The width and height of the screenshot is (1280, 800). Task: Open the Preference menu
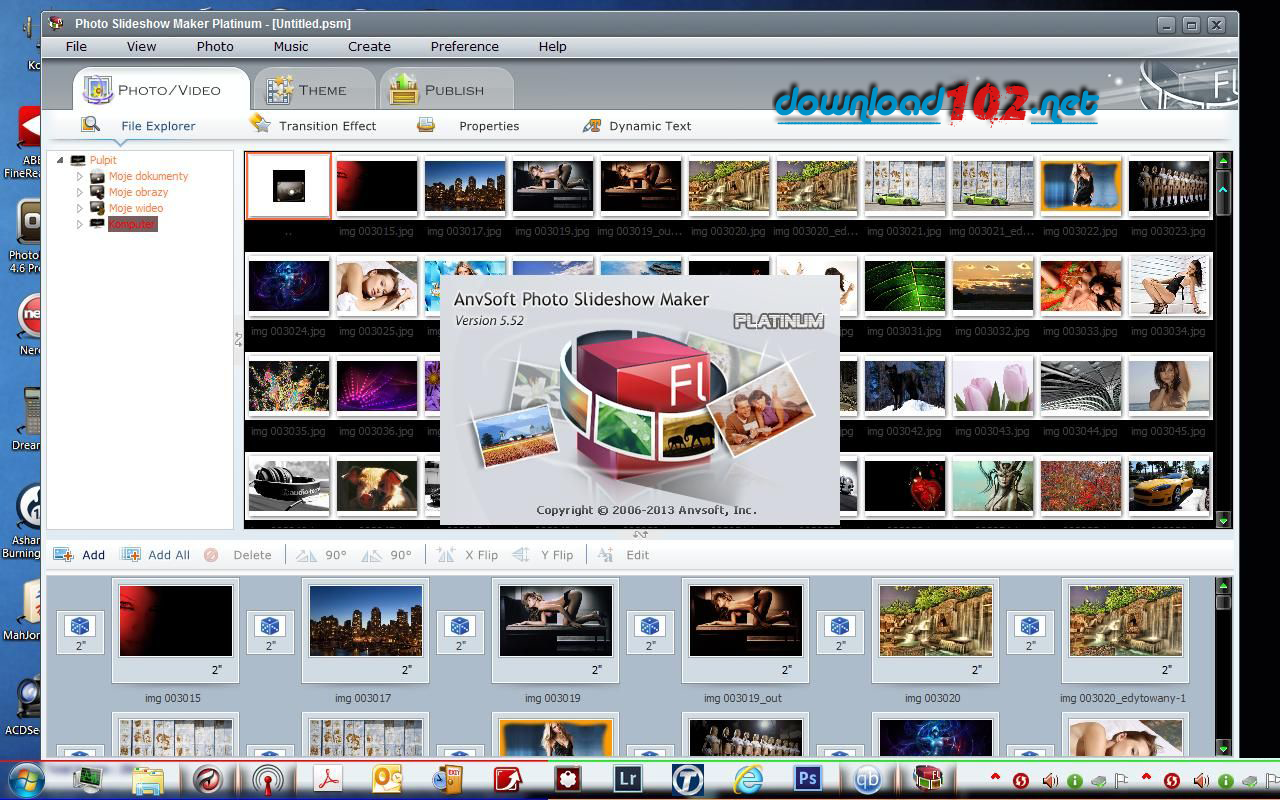point(465,46)
